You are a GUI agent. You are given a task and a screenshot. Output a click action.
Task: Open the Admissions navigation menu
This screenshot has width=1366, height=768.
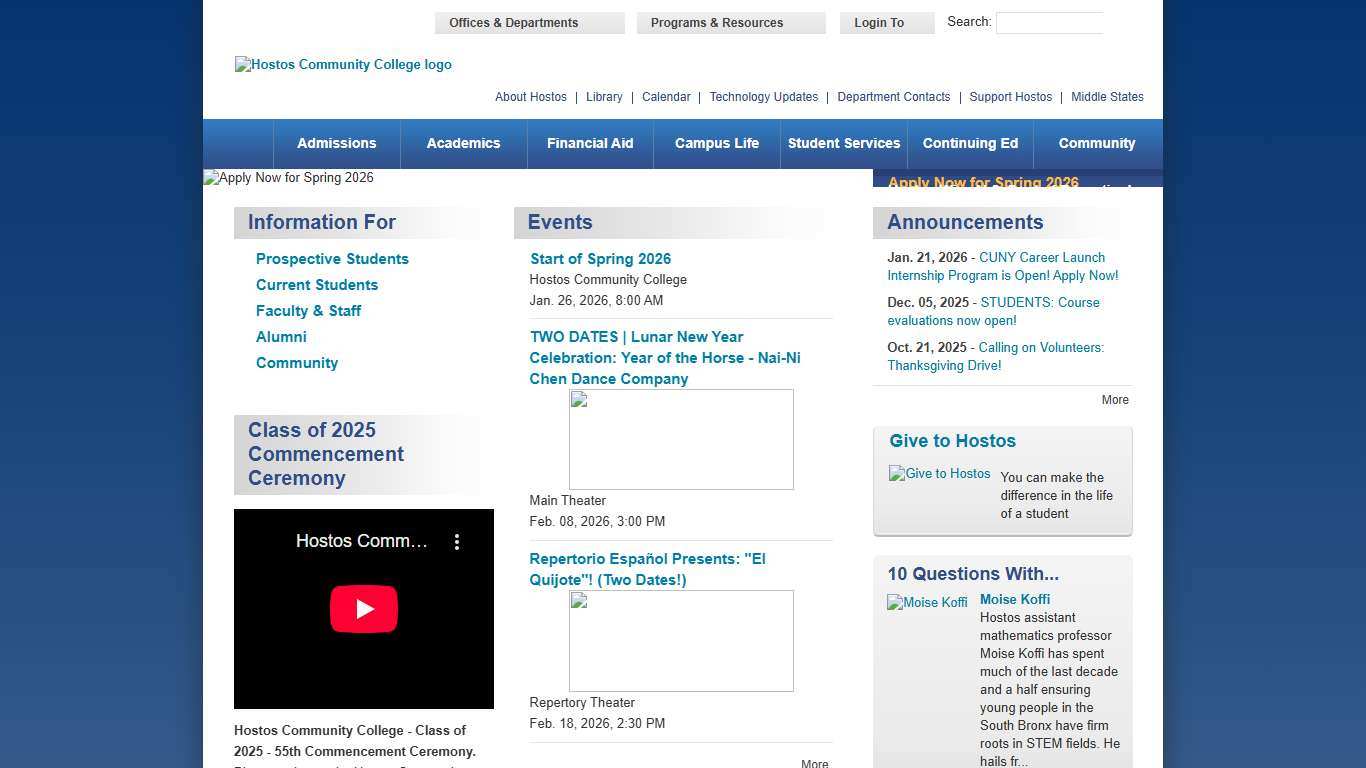point(336,144)
